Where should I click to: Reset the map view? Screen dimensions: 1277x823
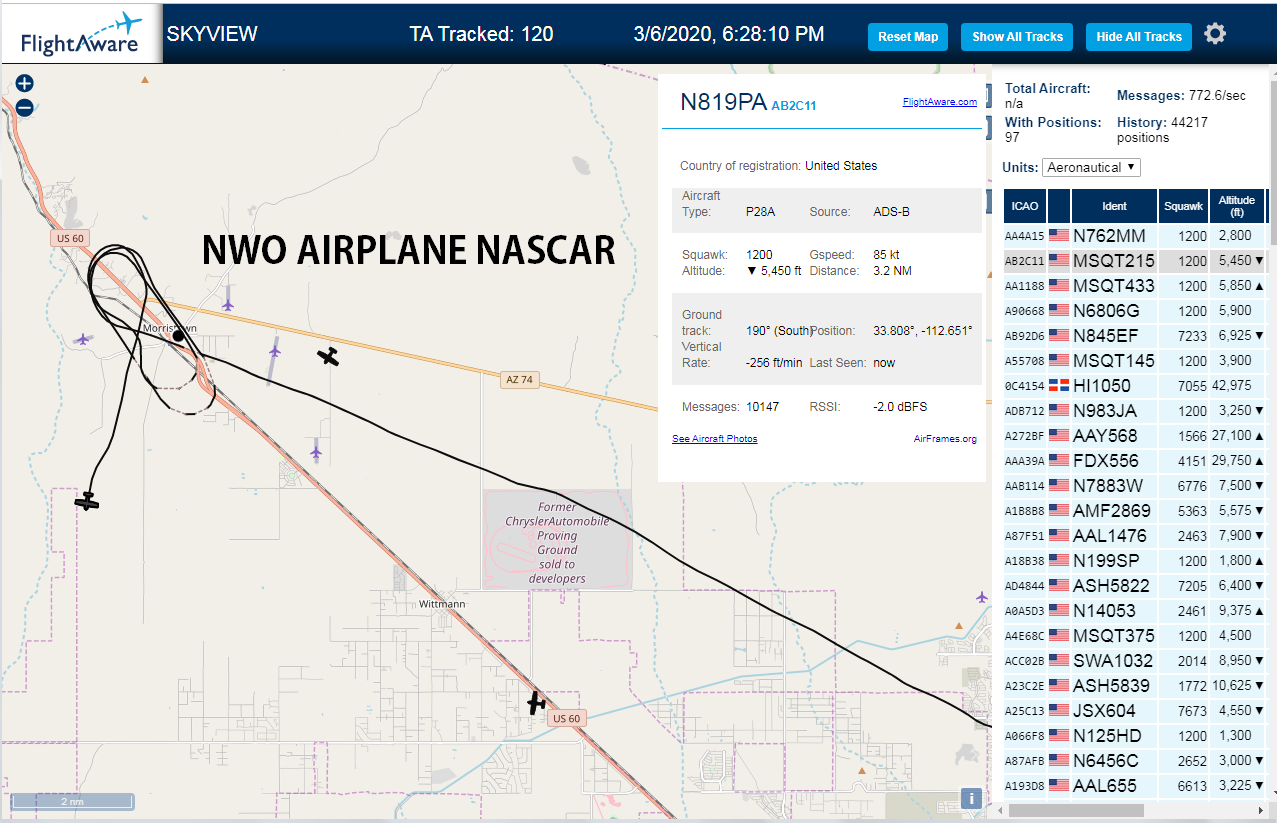pos(908,36)
